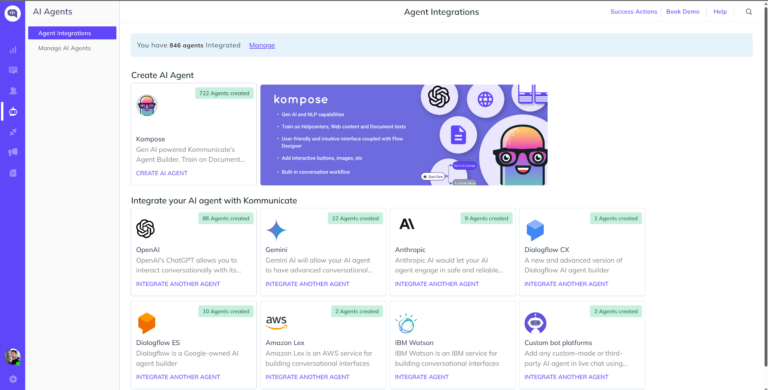768x390 pixels.
Task: Open the integrations plug sidebar icon
Action: pyautogui.click(x=13, y=132)
